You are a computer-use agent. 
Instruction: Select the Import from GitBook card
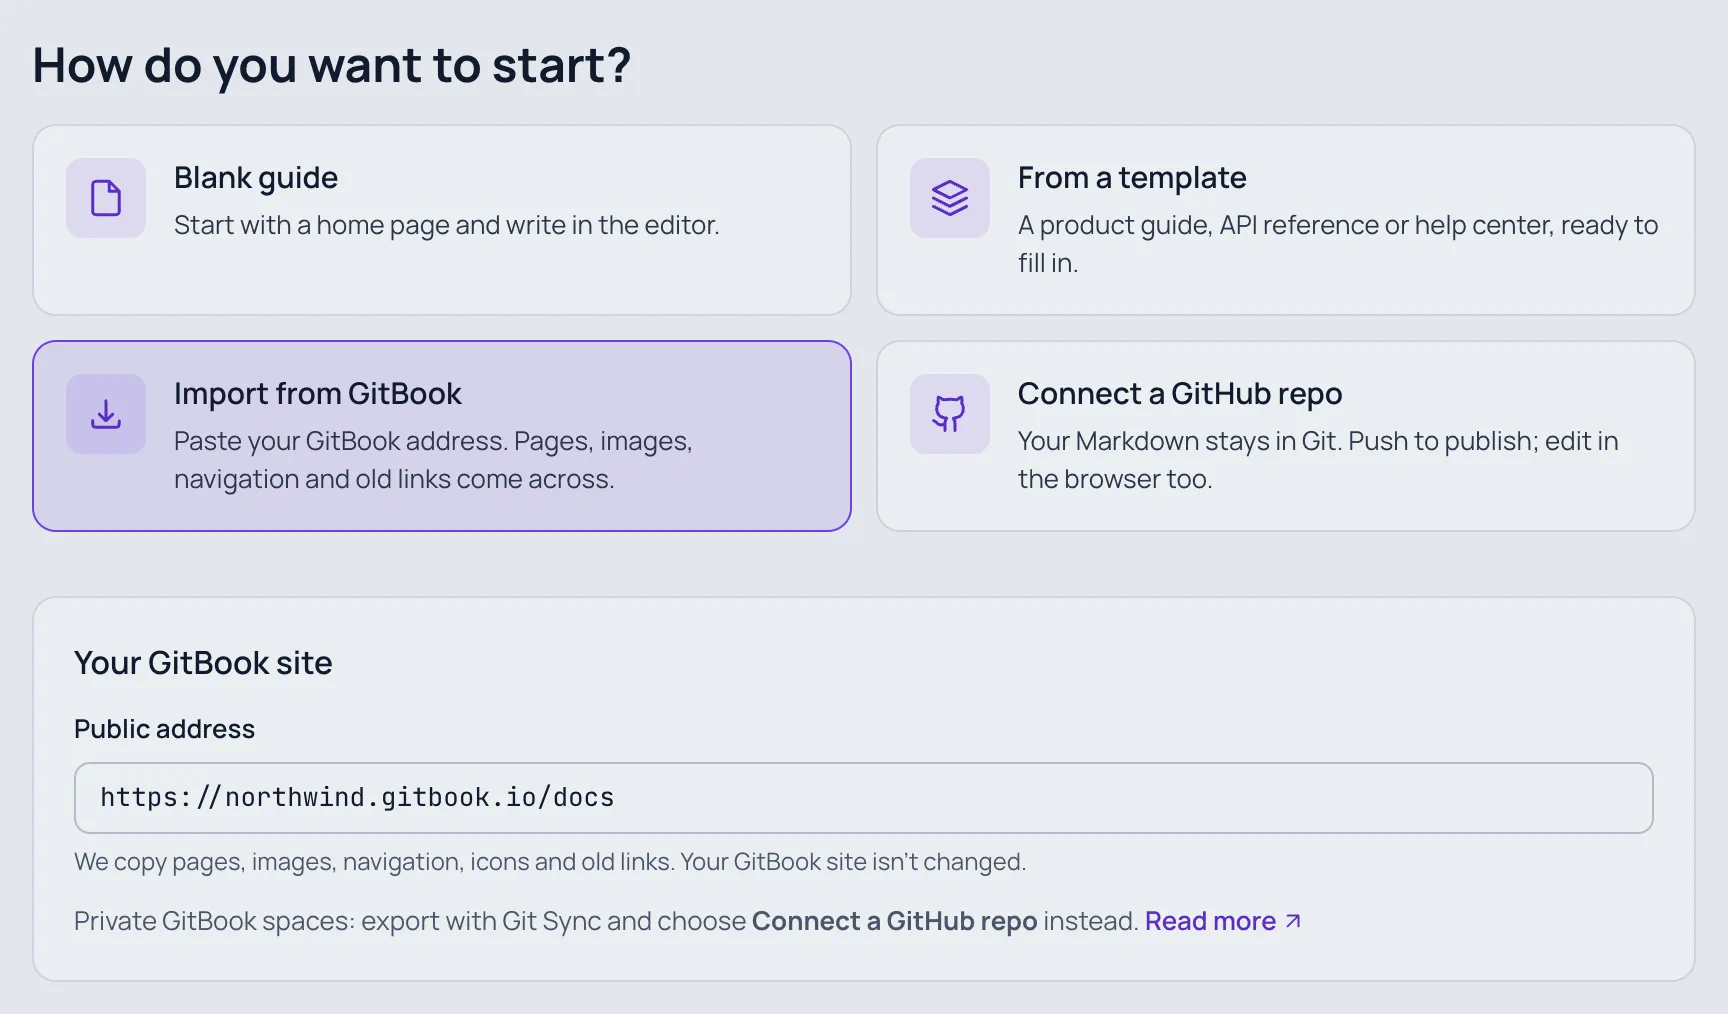pos(442,436)
